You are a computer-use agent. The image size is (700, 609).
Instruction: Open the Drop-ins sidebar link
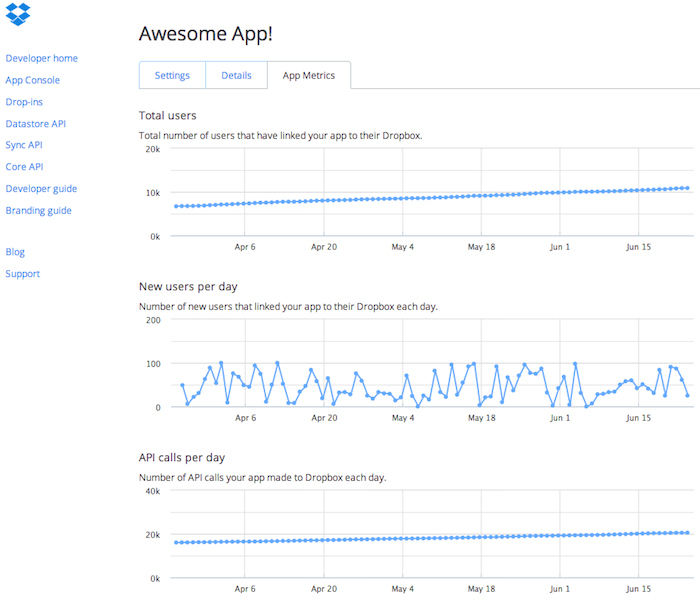(24, 102)
